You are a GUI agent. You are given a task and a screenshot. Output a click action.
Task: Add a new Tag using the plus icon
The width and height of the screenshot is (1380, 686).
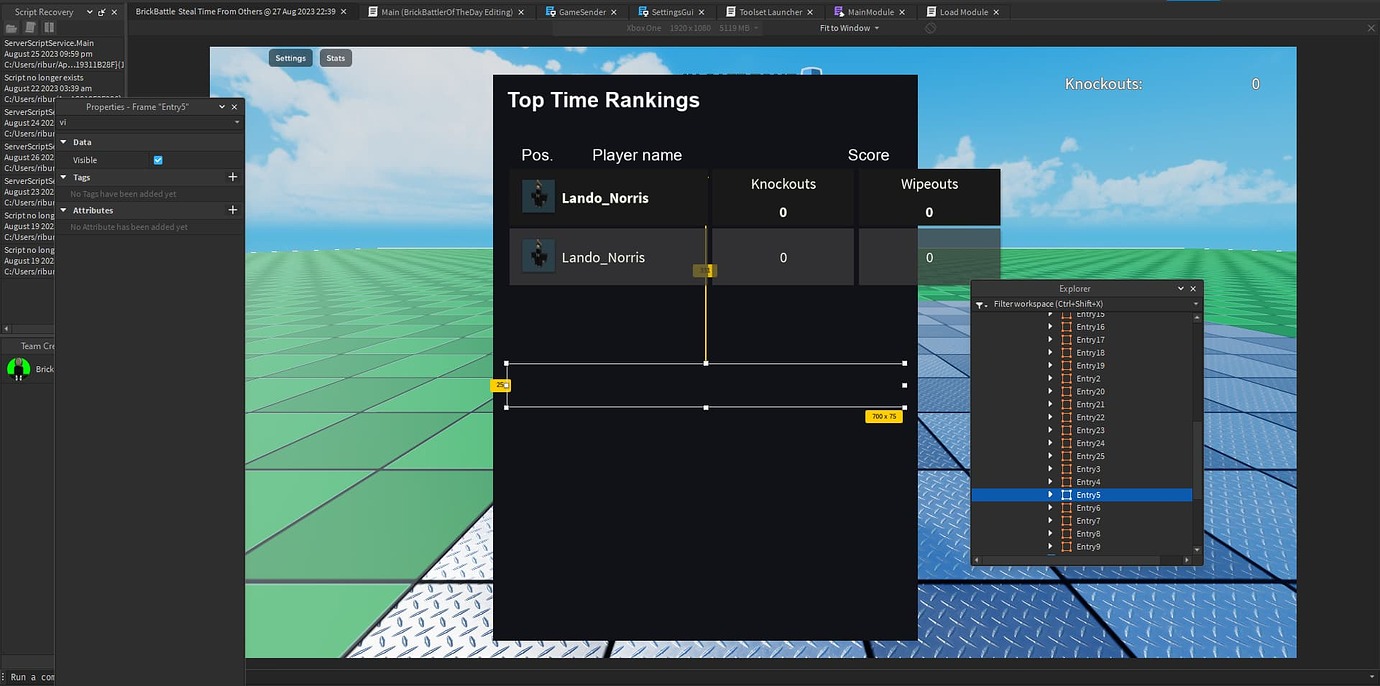pos(232,176)
